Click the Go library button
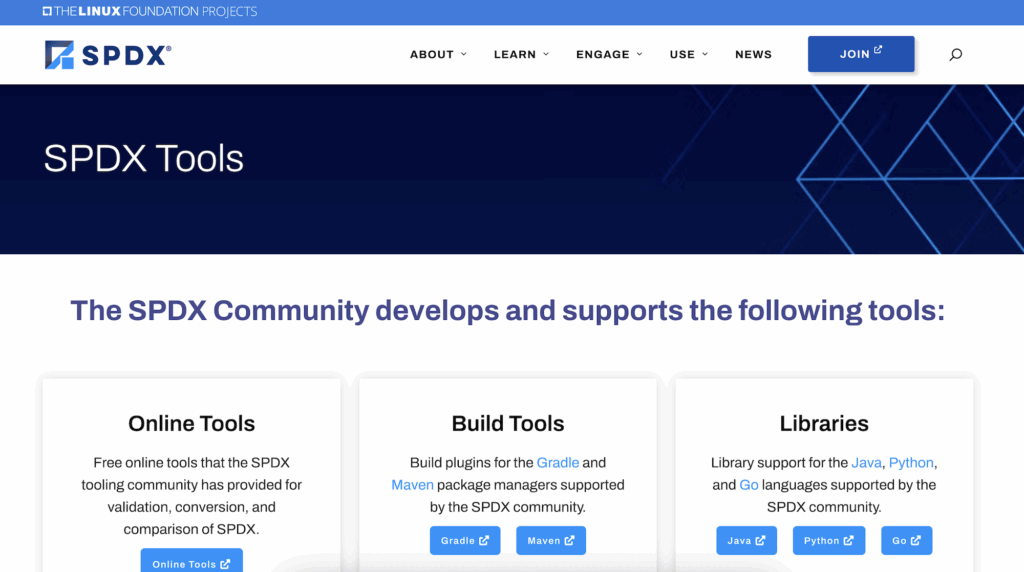The width and height of the screenshot is (1024, 572). tap(906, 541)
